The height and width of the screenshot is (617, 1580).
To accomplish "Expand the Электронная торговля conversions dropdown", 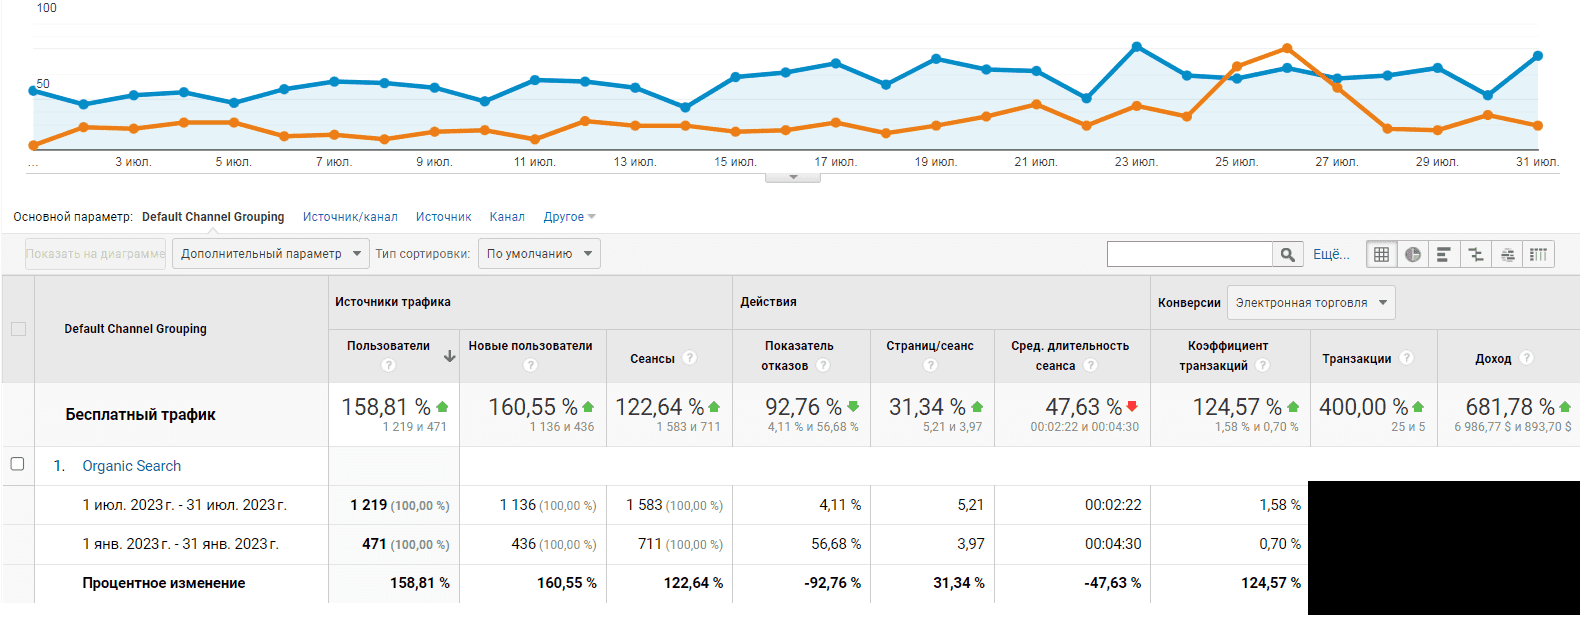I will tap(1310, 303).
